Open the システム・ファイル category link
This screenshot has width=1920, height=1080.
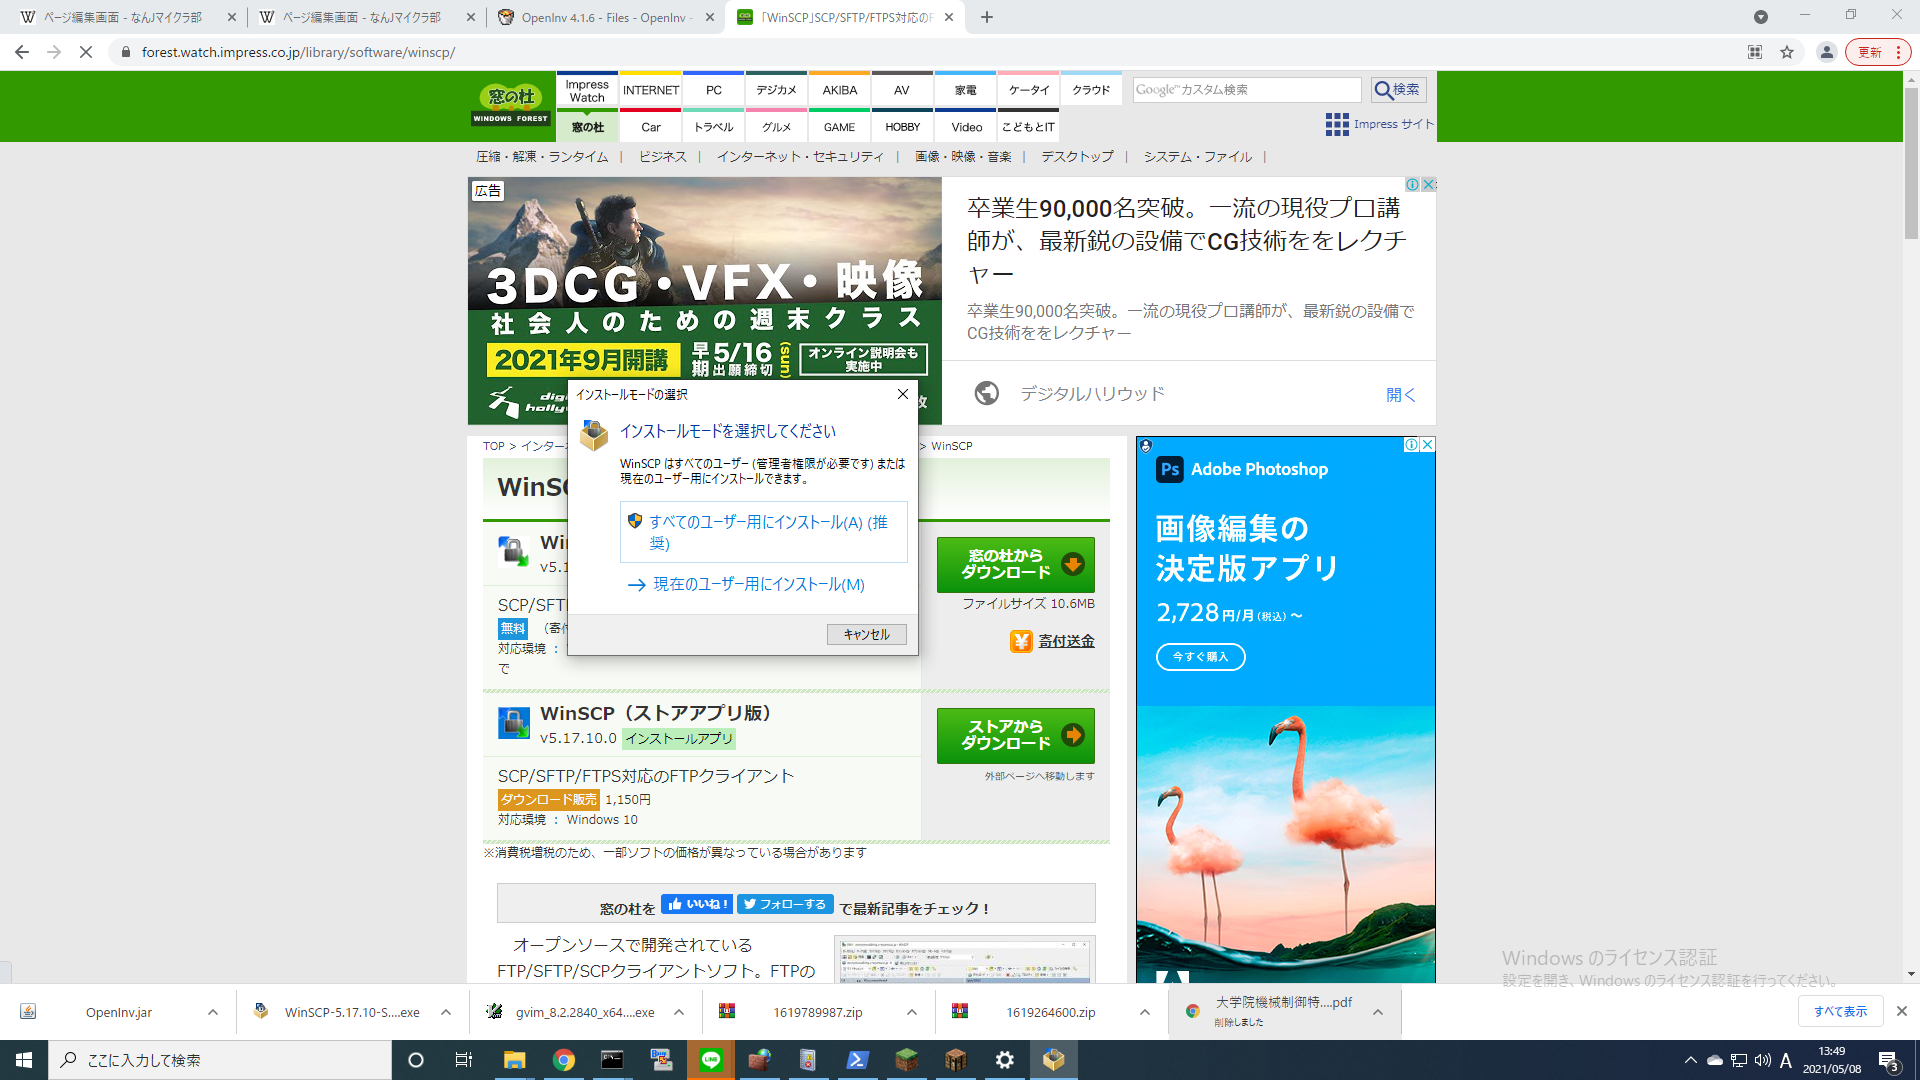1198,157
